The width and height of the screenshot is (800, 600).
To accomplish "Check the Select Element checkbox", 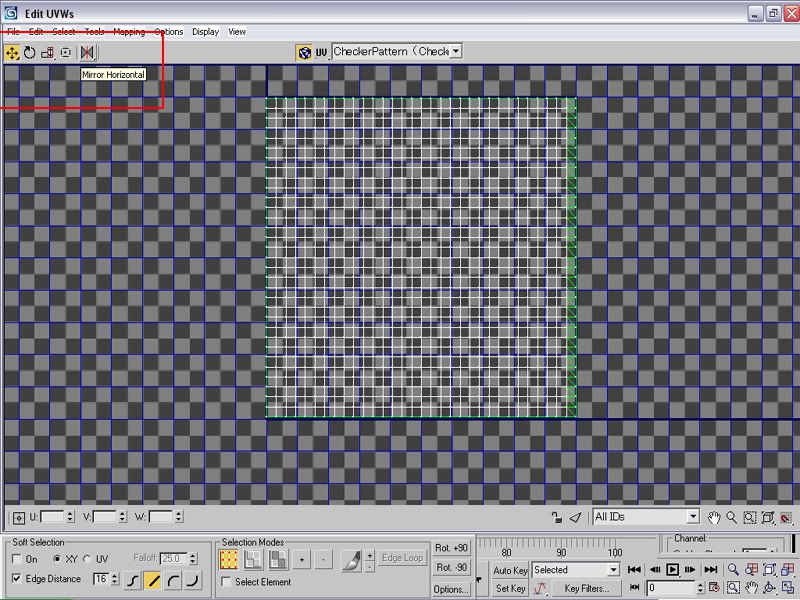I will tap(226, 582).
